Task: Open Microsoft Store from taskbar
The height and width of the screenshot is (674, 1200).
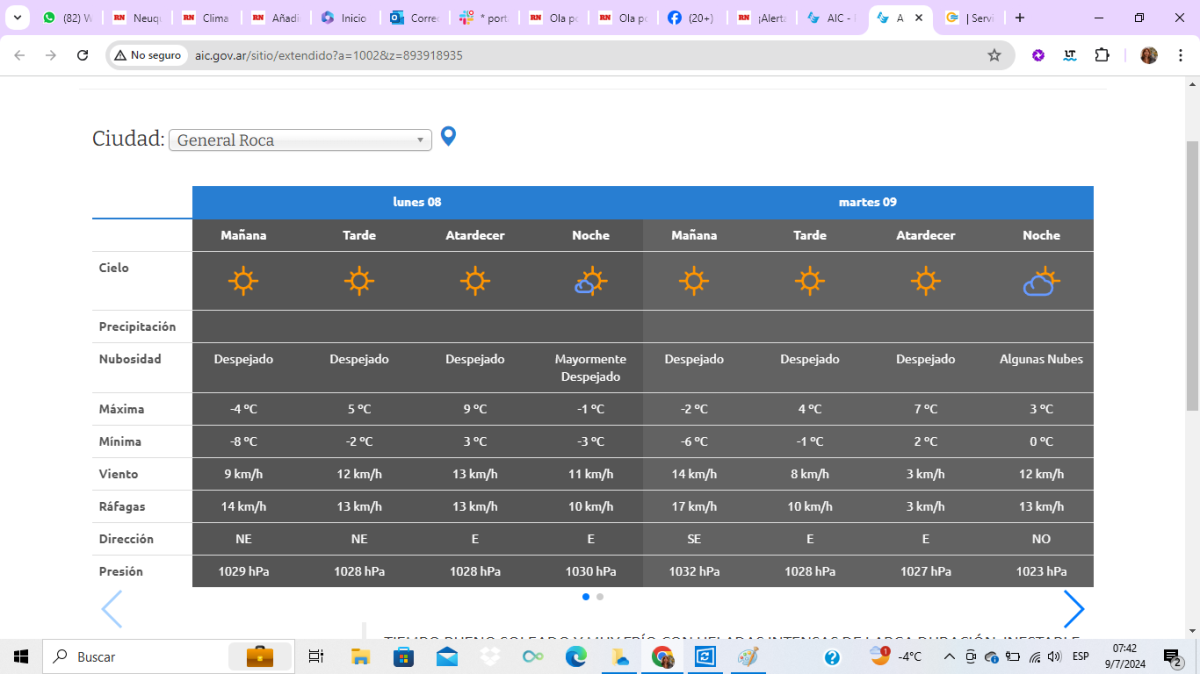Action: (x=404, y=657)
